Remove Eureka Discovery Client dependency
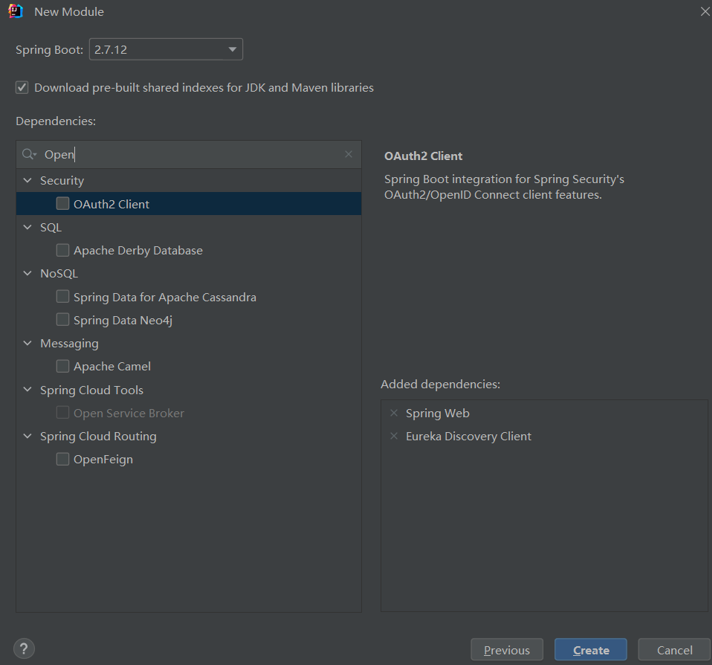This screenshot has height=665, width=712. point(394,436)
